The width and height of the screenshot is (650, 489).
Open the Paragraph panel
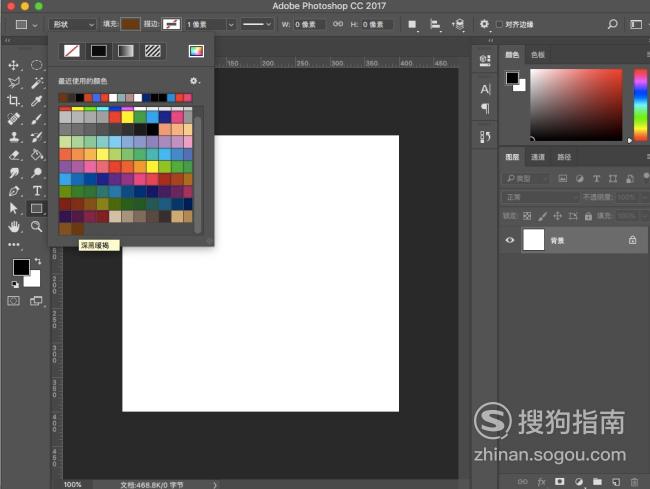pos(485,109)
